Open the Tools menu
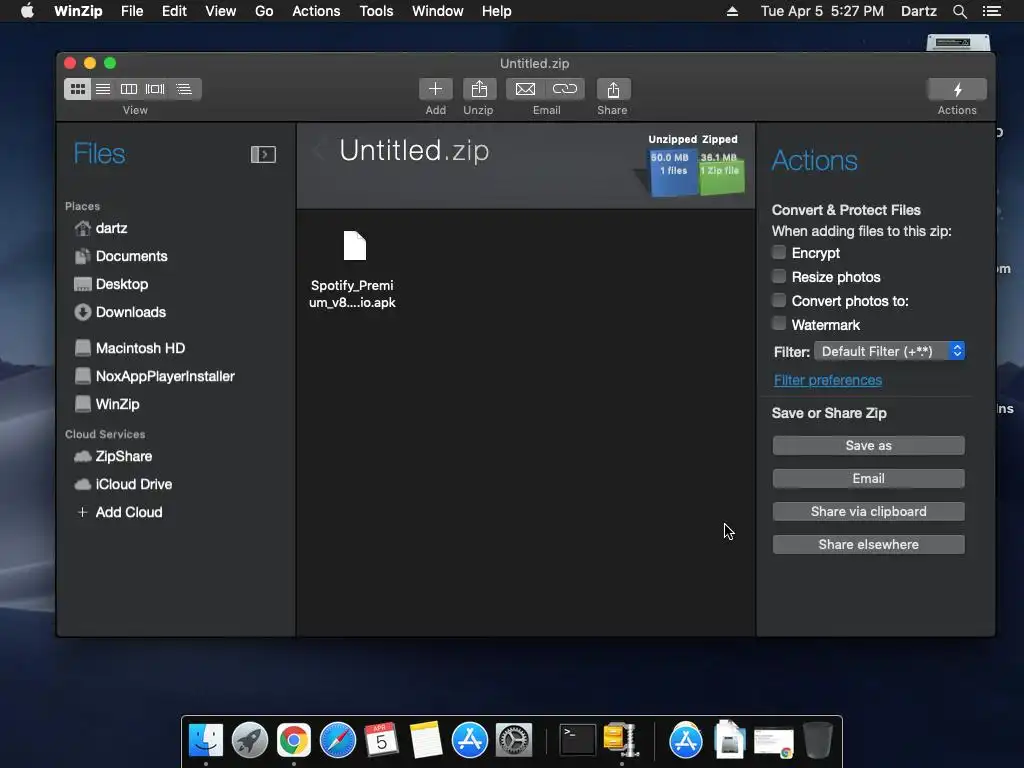 click(376, 11)
